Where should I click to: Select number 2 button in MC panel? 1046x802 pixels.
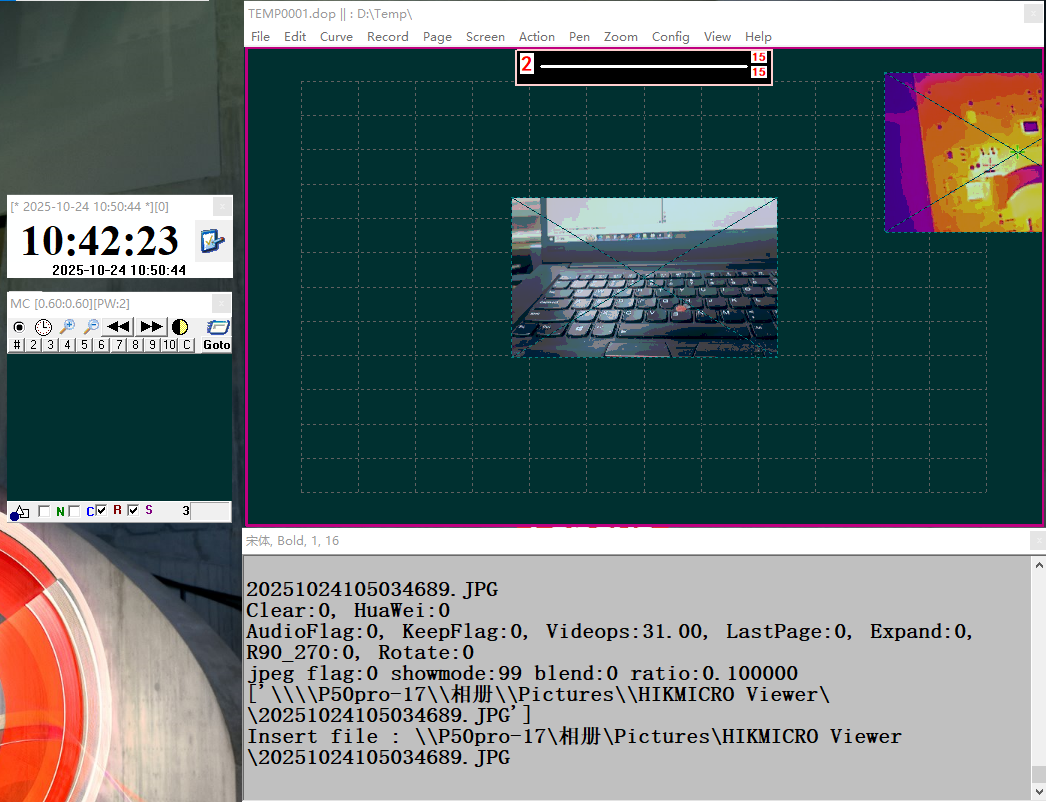click(x=33, y=345)
